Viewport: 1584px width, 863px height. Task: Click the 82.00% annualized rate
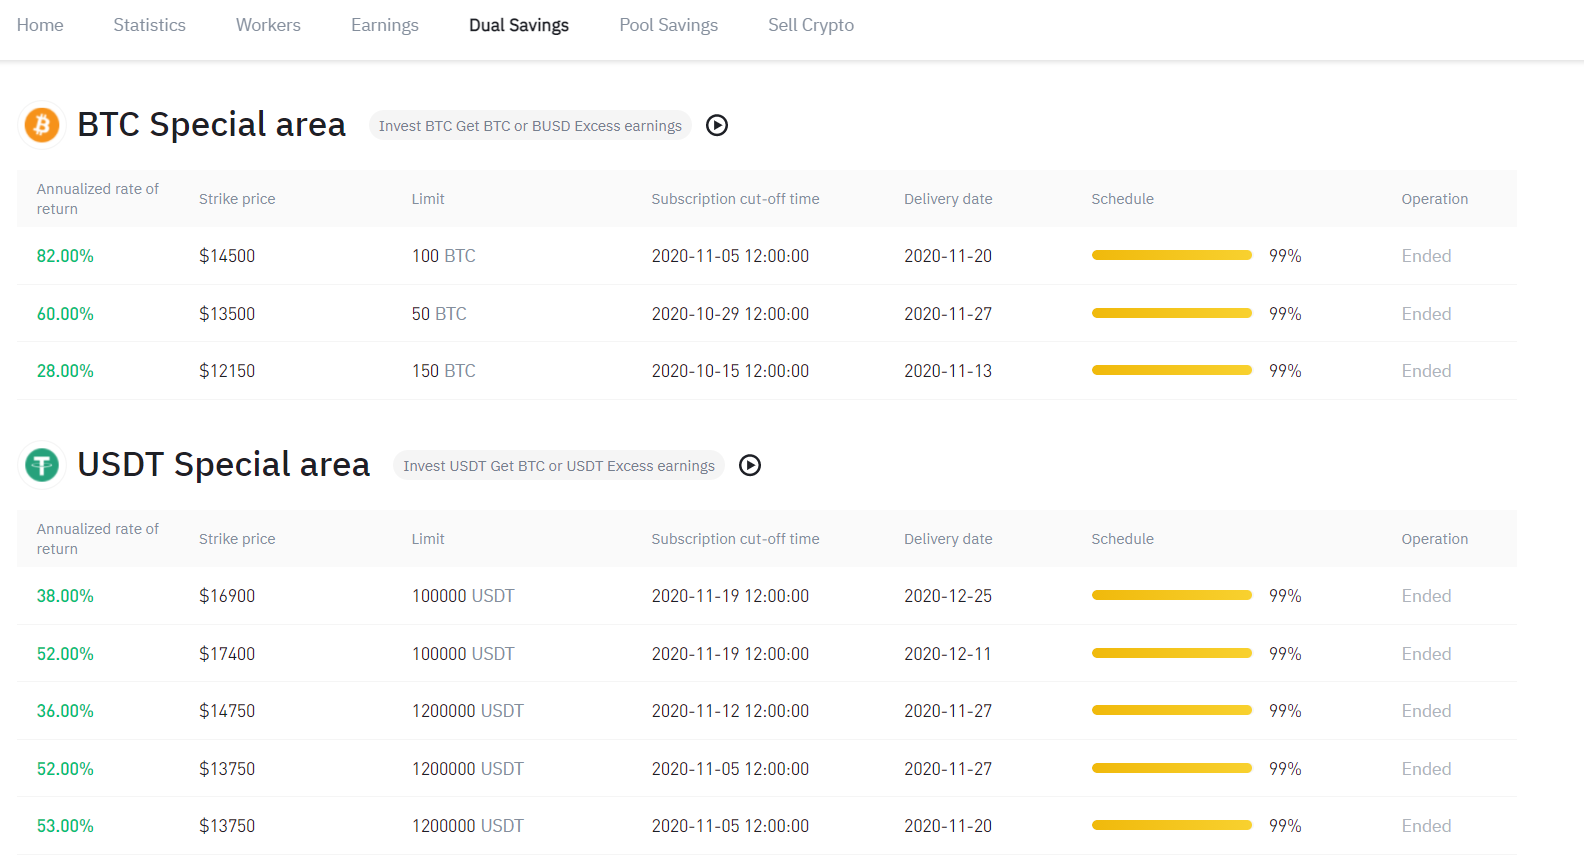click(x=65, y=256)
